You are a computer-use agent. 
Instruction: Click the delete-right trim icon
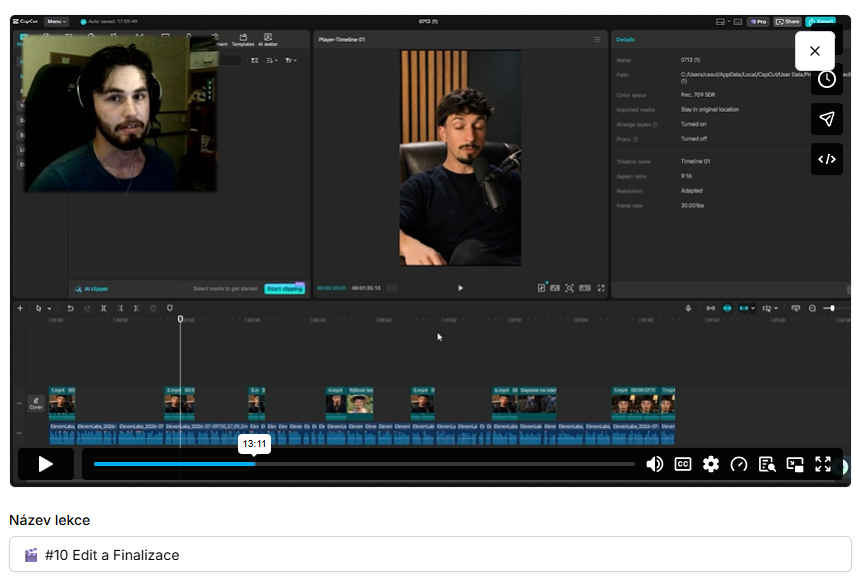tap(136, 308)
